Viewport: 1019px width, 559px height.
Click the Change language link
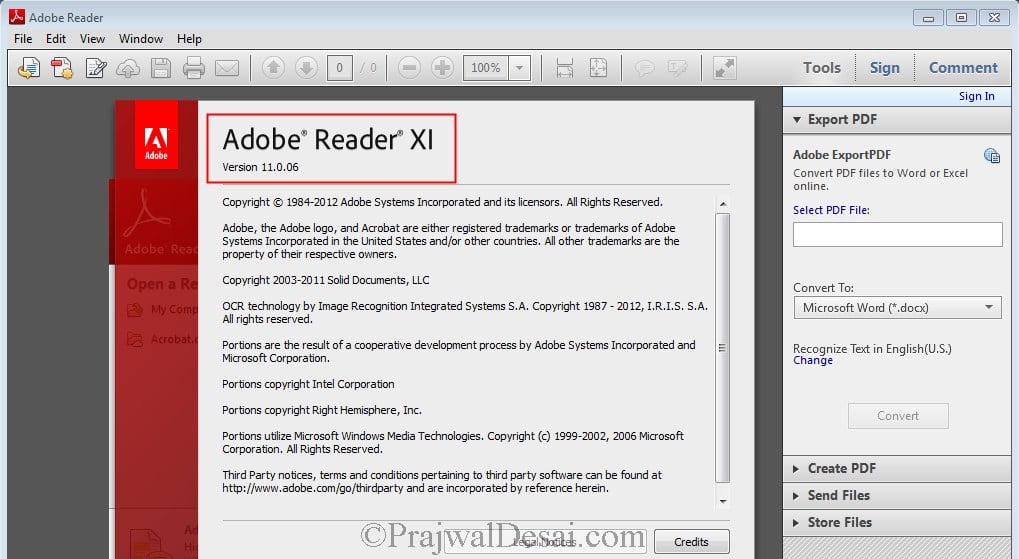click(812, 361)
